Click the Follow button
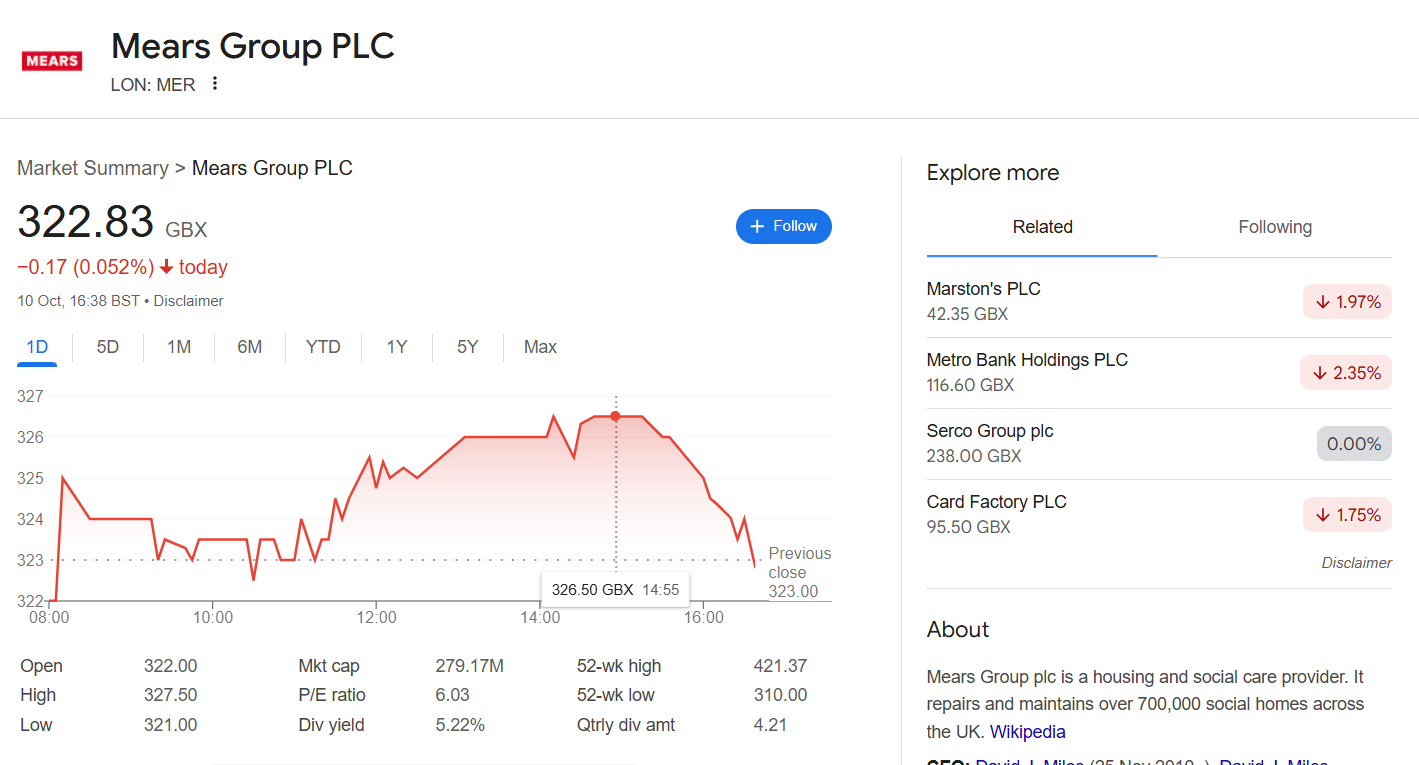The height and width of the screenshot is (765, 1419). pos(783,226)
